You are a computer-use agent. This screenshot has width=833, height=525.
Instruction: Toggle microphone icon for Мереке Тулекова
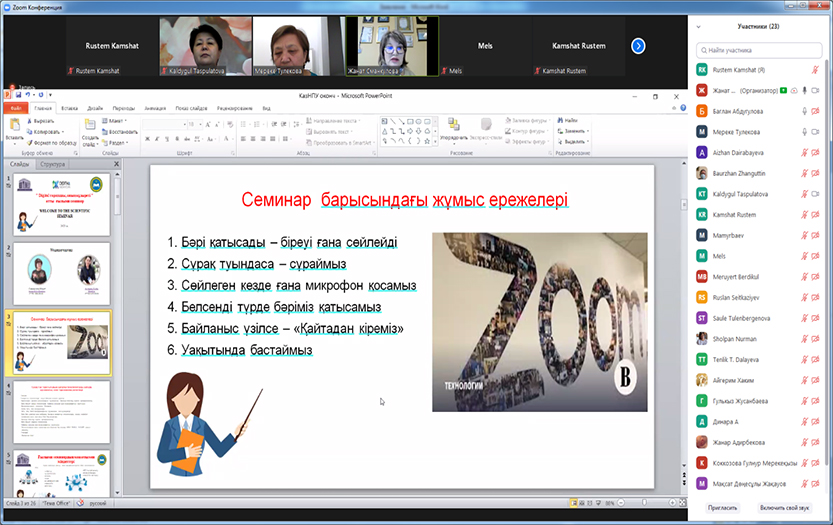[804, 131]
